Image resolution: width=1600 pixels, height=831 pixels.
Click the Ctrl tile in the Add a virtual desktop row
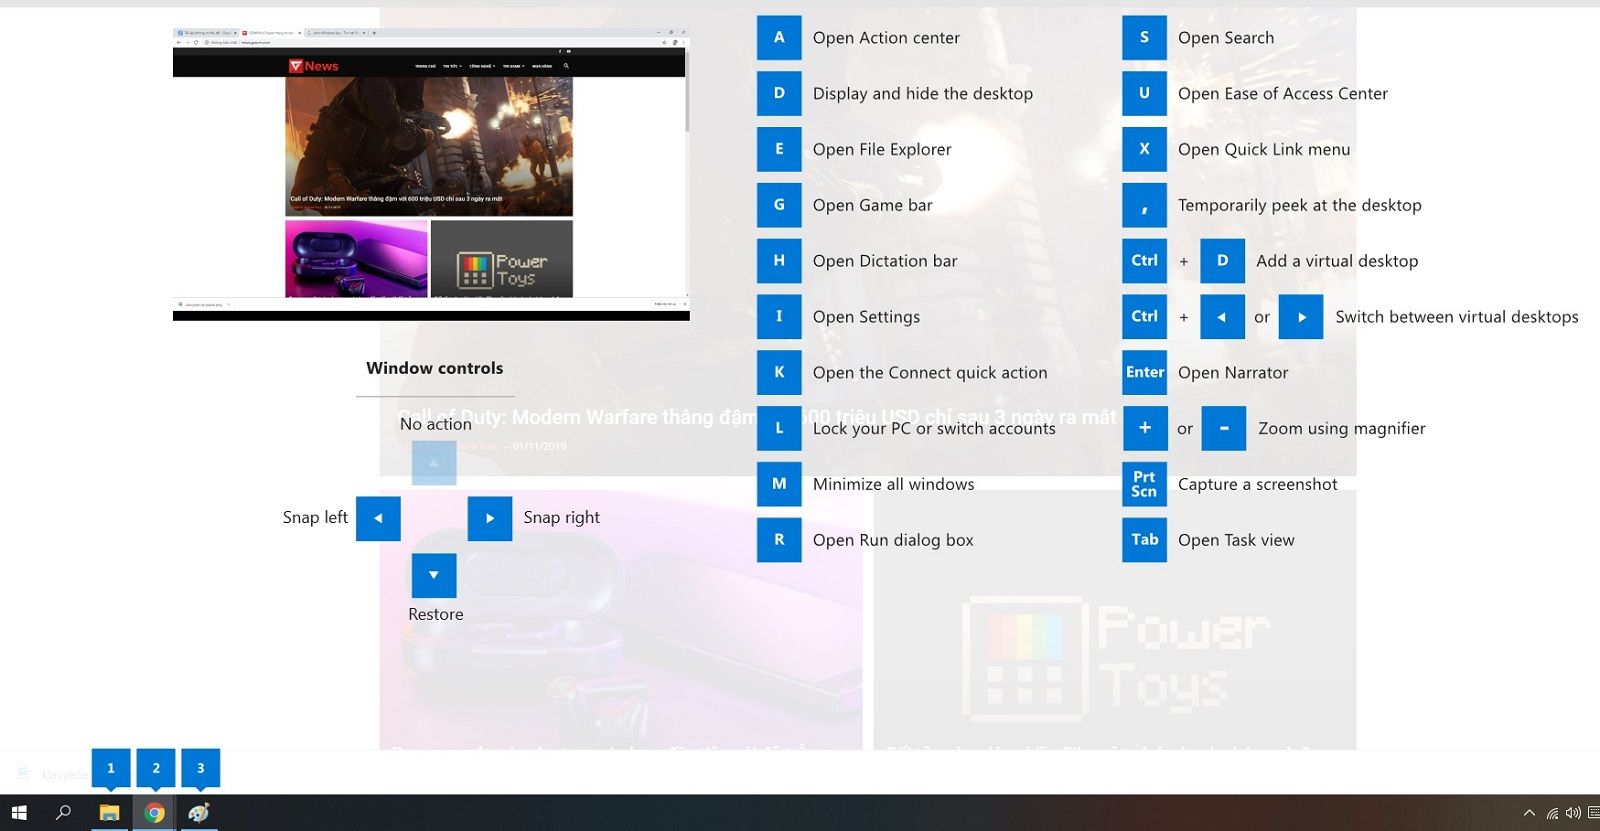[1144, 261]
